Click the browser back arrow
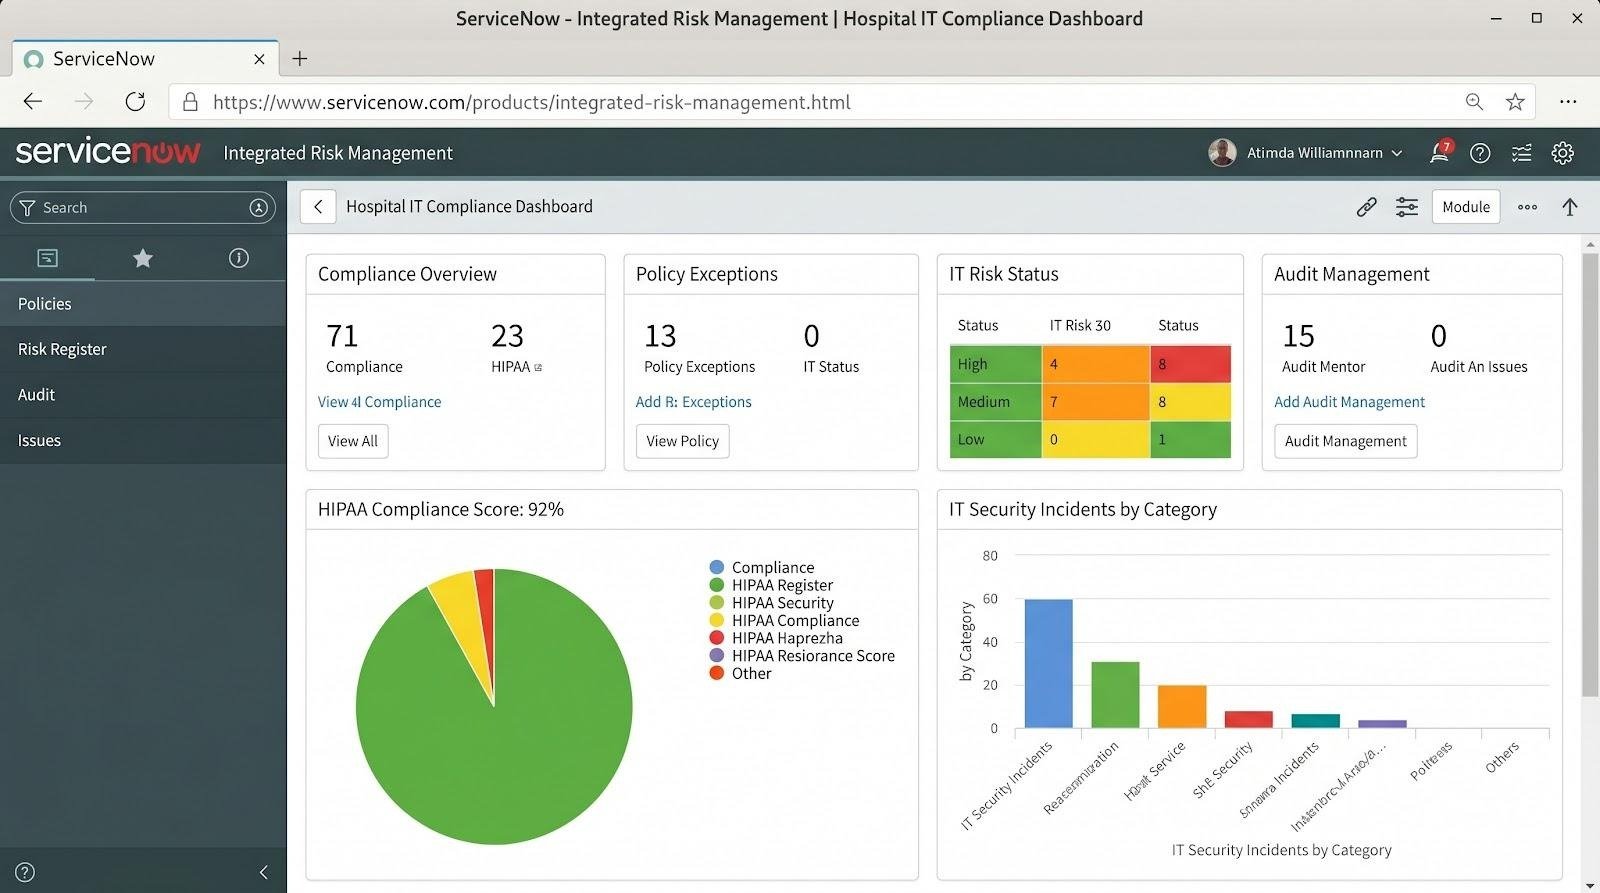Image resolution: width=1600 pixels, height=893 pixels. click(x=33, y=102)
